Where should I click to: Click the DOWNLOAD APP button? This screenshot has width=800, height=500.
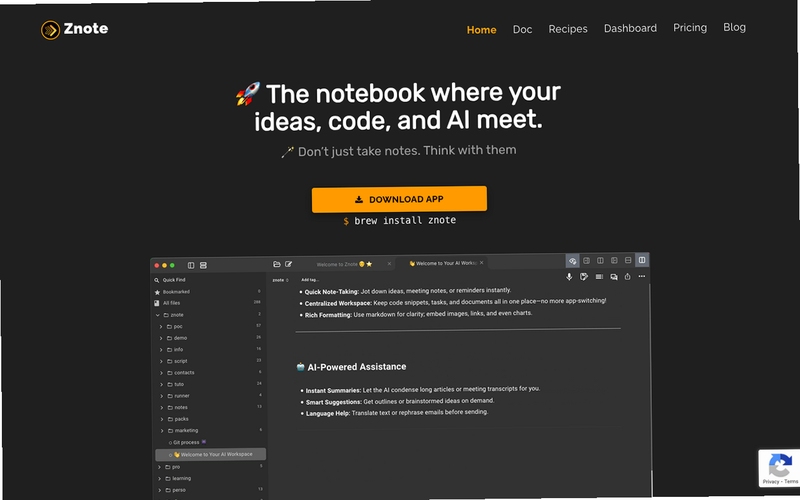pyautogui.click(x=399, y=199)
